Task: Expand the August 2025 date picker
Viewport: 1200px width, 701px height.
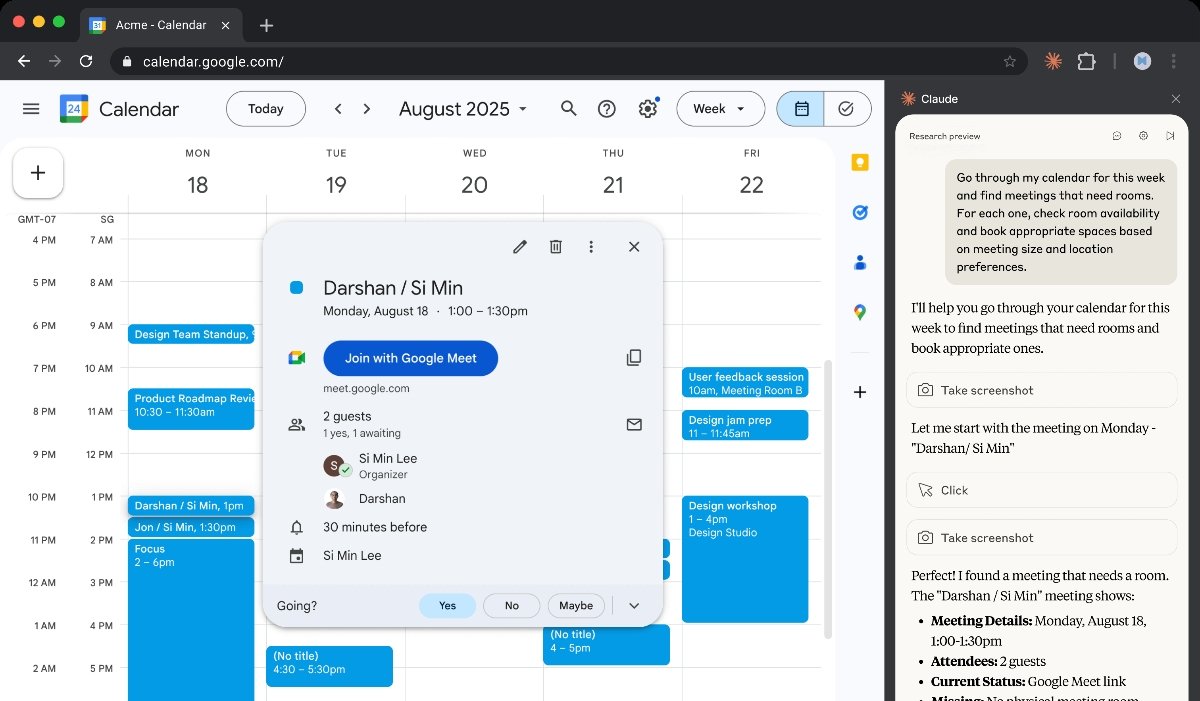Action: (521, 109)
